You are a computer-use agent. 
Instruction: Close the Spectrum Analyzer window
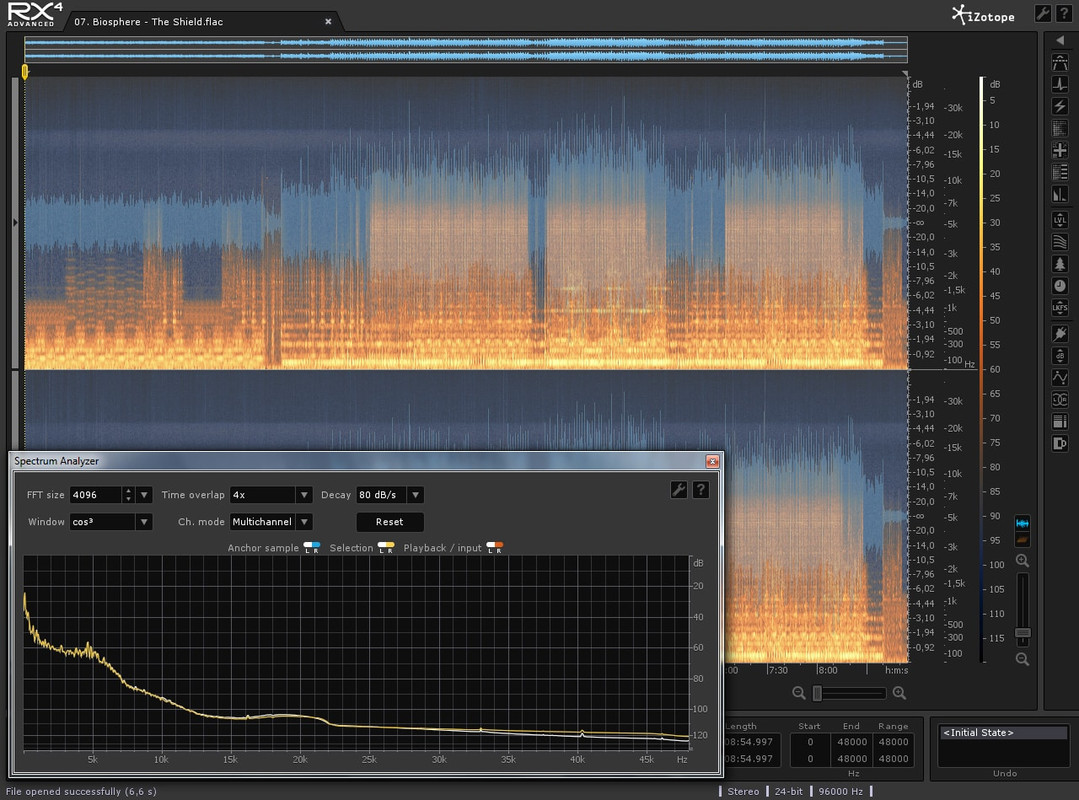(712, 461)
